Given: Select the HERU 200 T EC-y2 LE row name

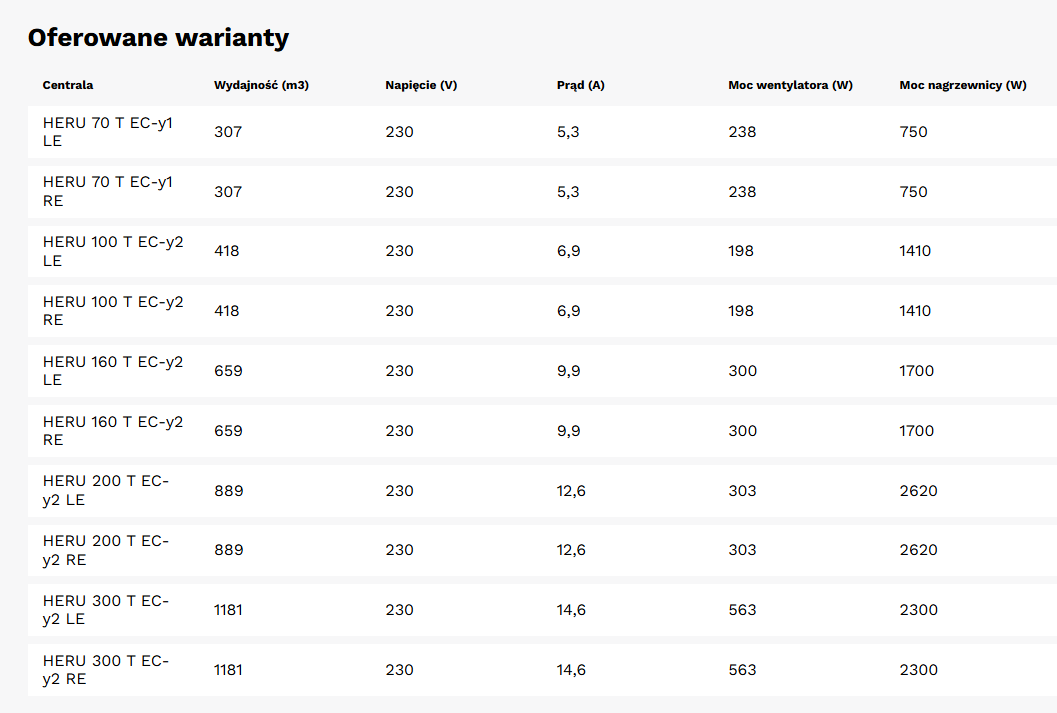Looking at the screenshot, I should click(x=106, y=491).
